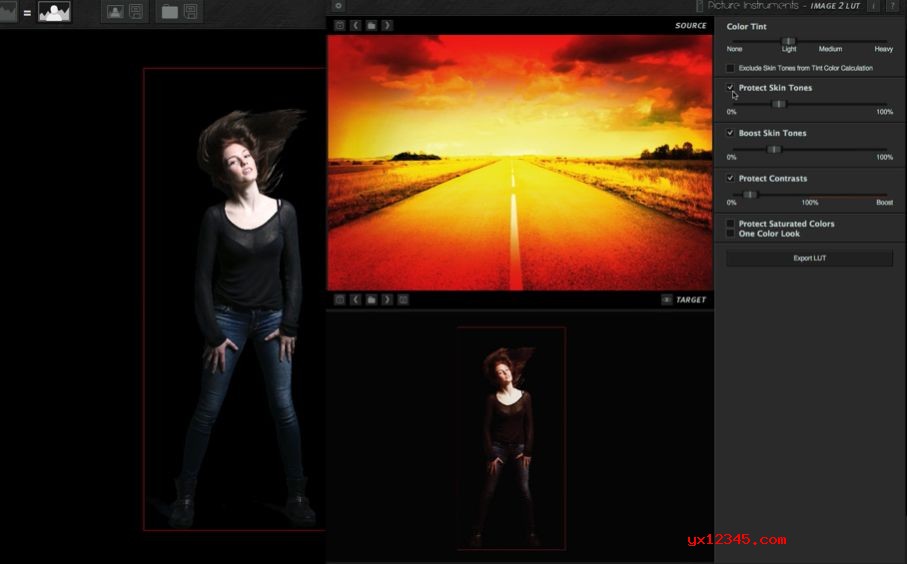Enable Protect Saturated Colors checkbox
908x564 pixels.
(x=730, y=224)
